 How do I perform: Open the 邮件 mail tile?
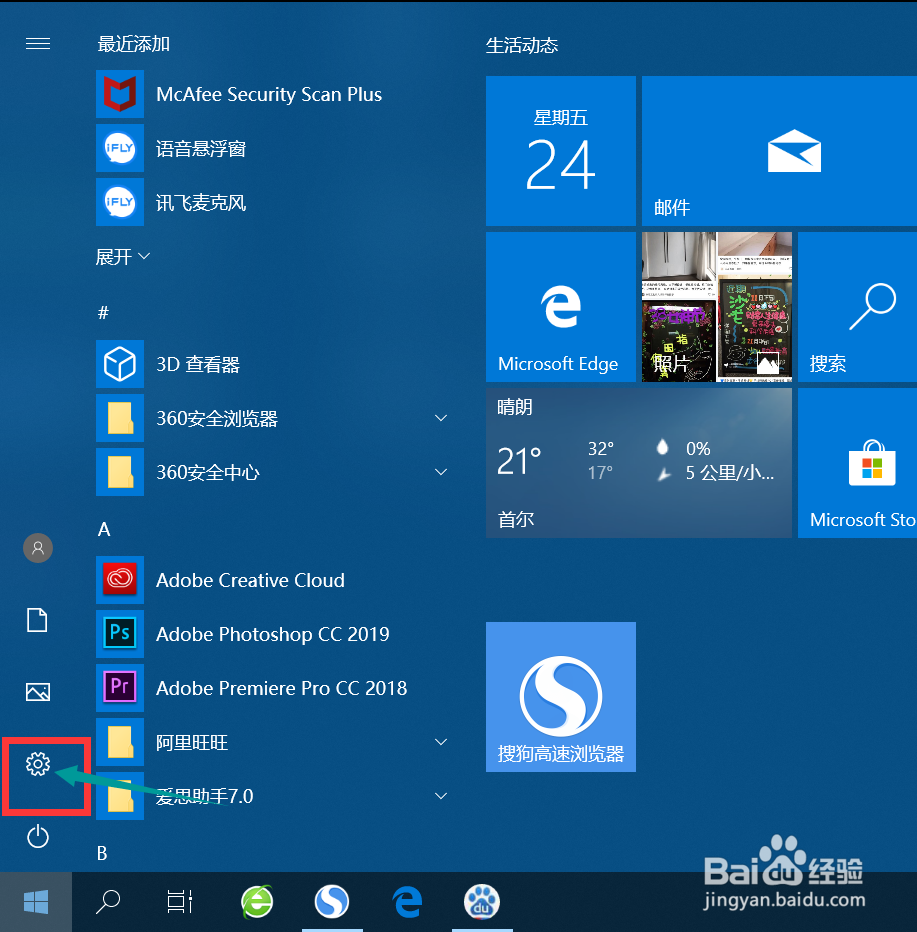(x=779, y=151)
